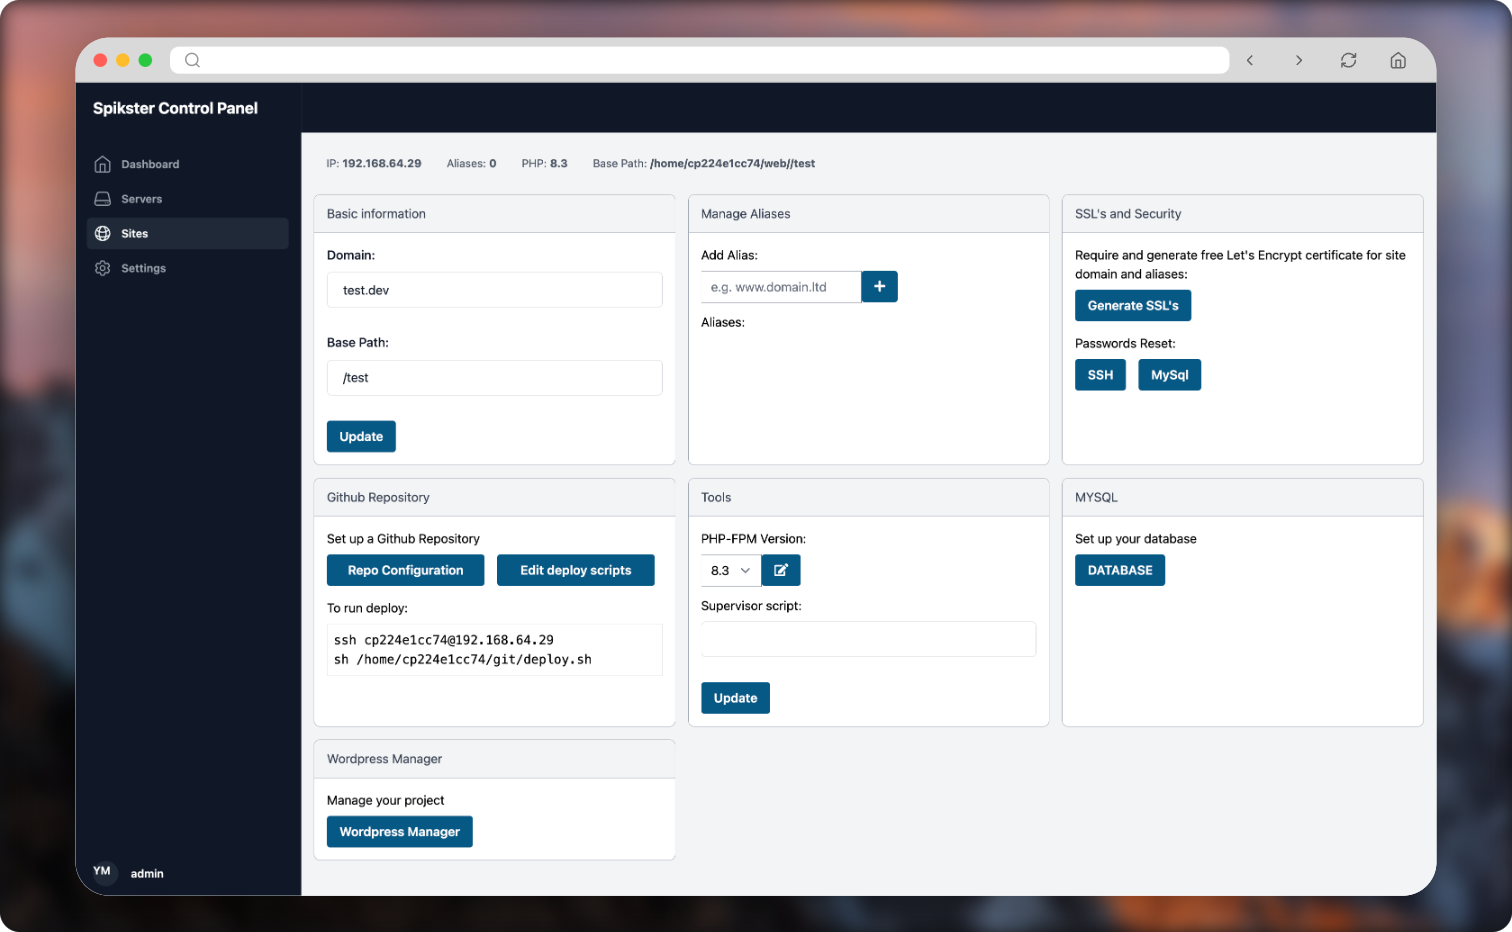Focus the Add Alias input field
The image size is (1512, 932).
(781, 287)
